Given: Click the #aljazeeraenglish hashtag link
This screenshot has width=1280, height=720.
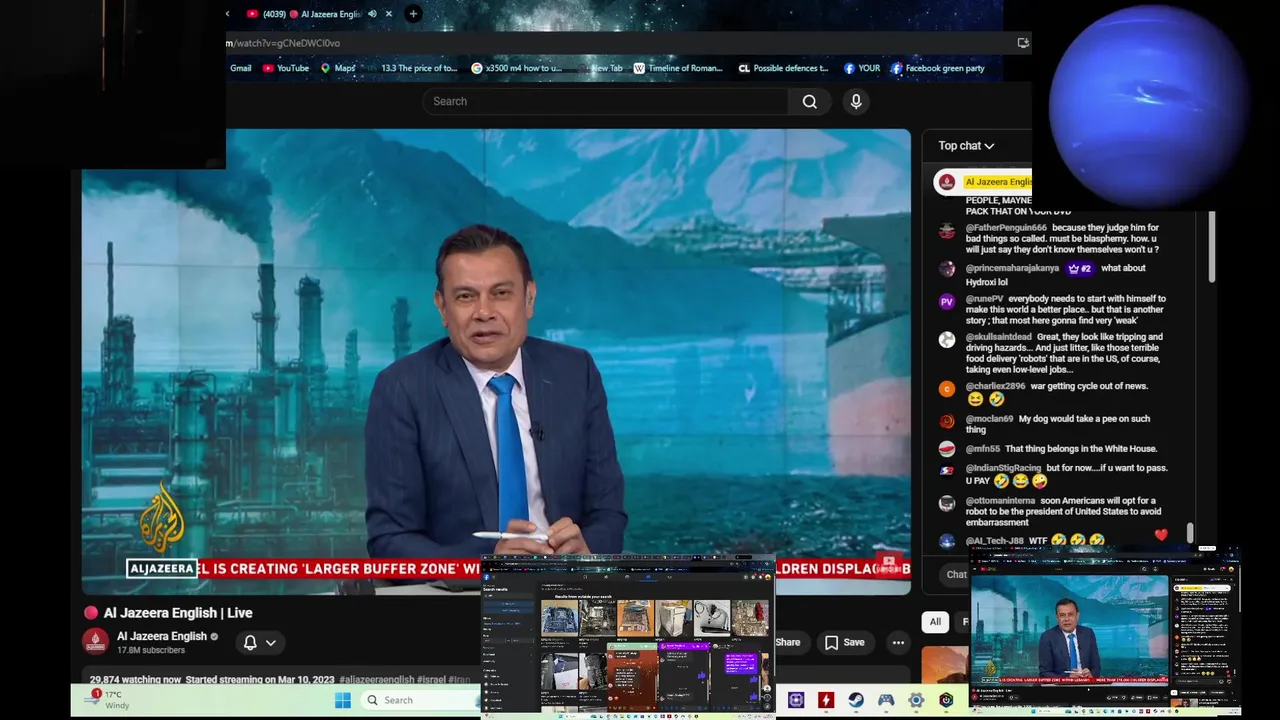Looking at the screenshot, I should (376, 680).
